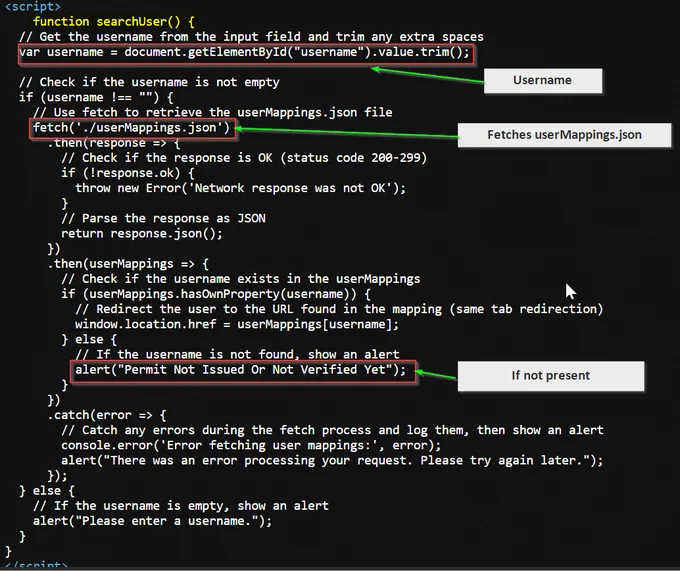Click the 'if (username !== "")' line
680x571 pixels.
tap(96, 98)
